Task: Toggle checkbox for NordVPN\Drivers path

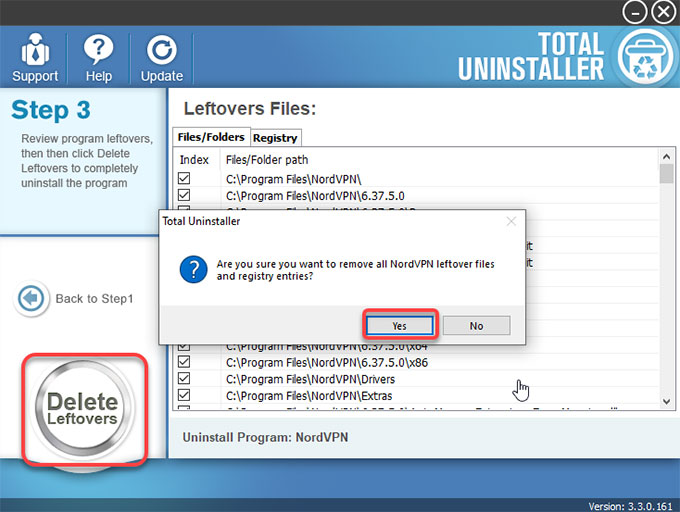Action: coord(184,378)
